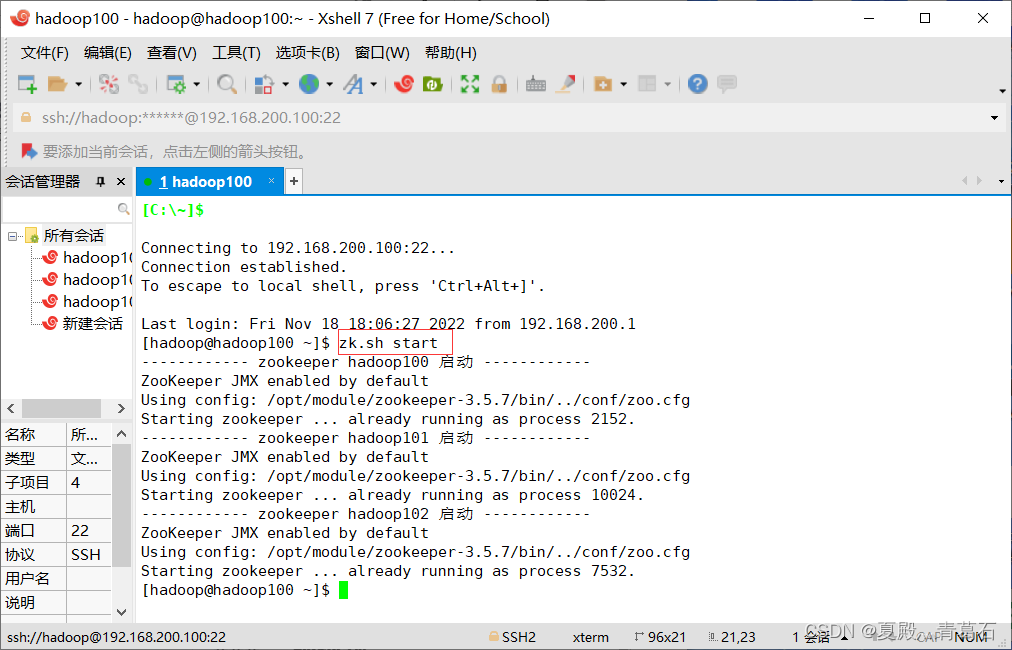Viewport: 1012px width, 650px height.
Task: Open the tab list dropdown arrow
Action: pos(1001,181)
